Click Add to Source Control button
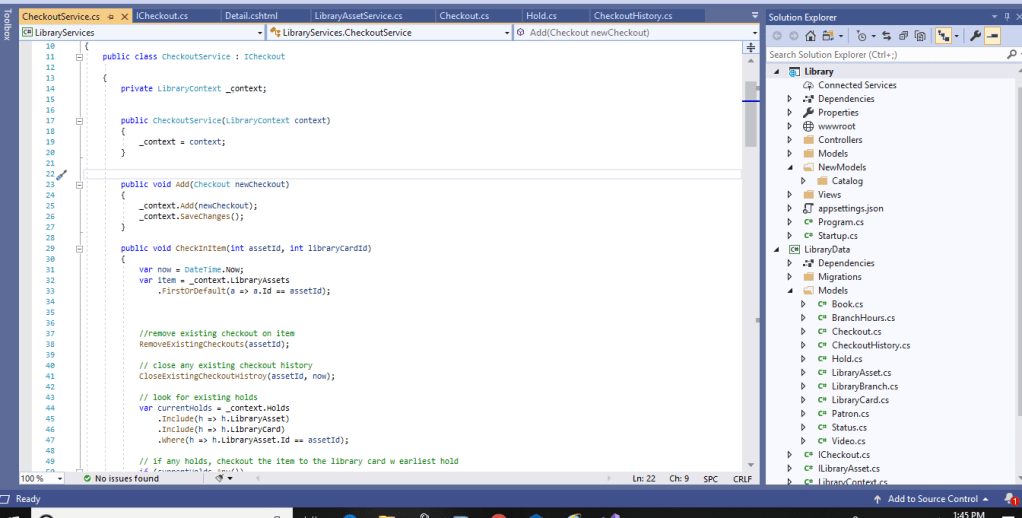1022x518 pixels. (932, 499)
